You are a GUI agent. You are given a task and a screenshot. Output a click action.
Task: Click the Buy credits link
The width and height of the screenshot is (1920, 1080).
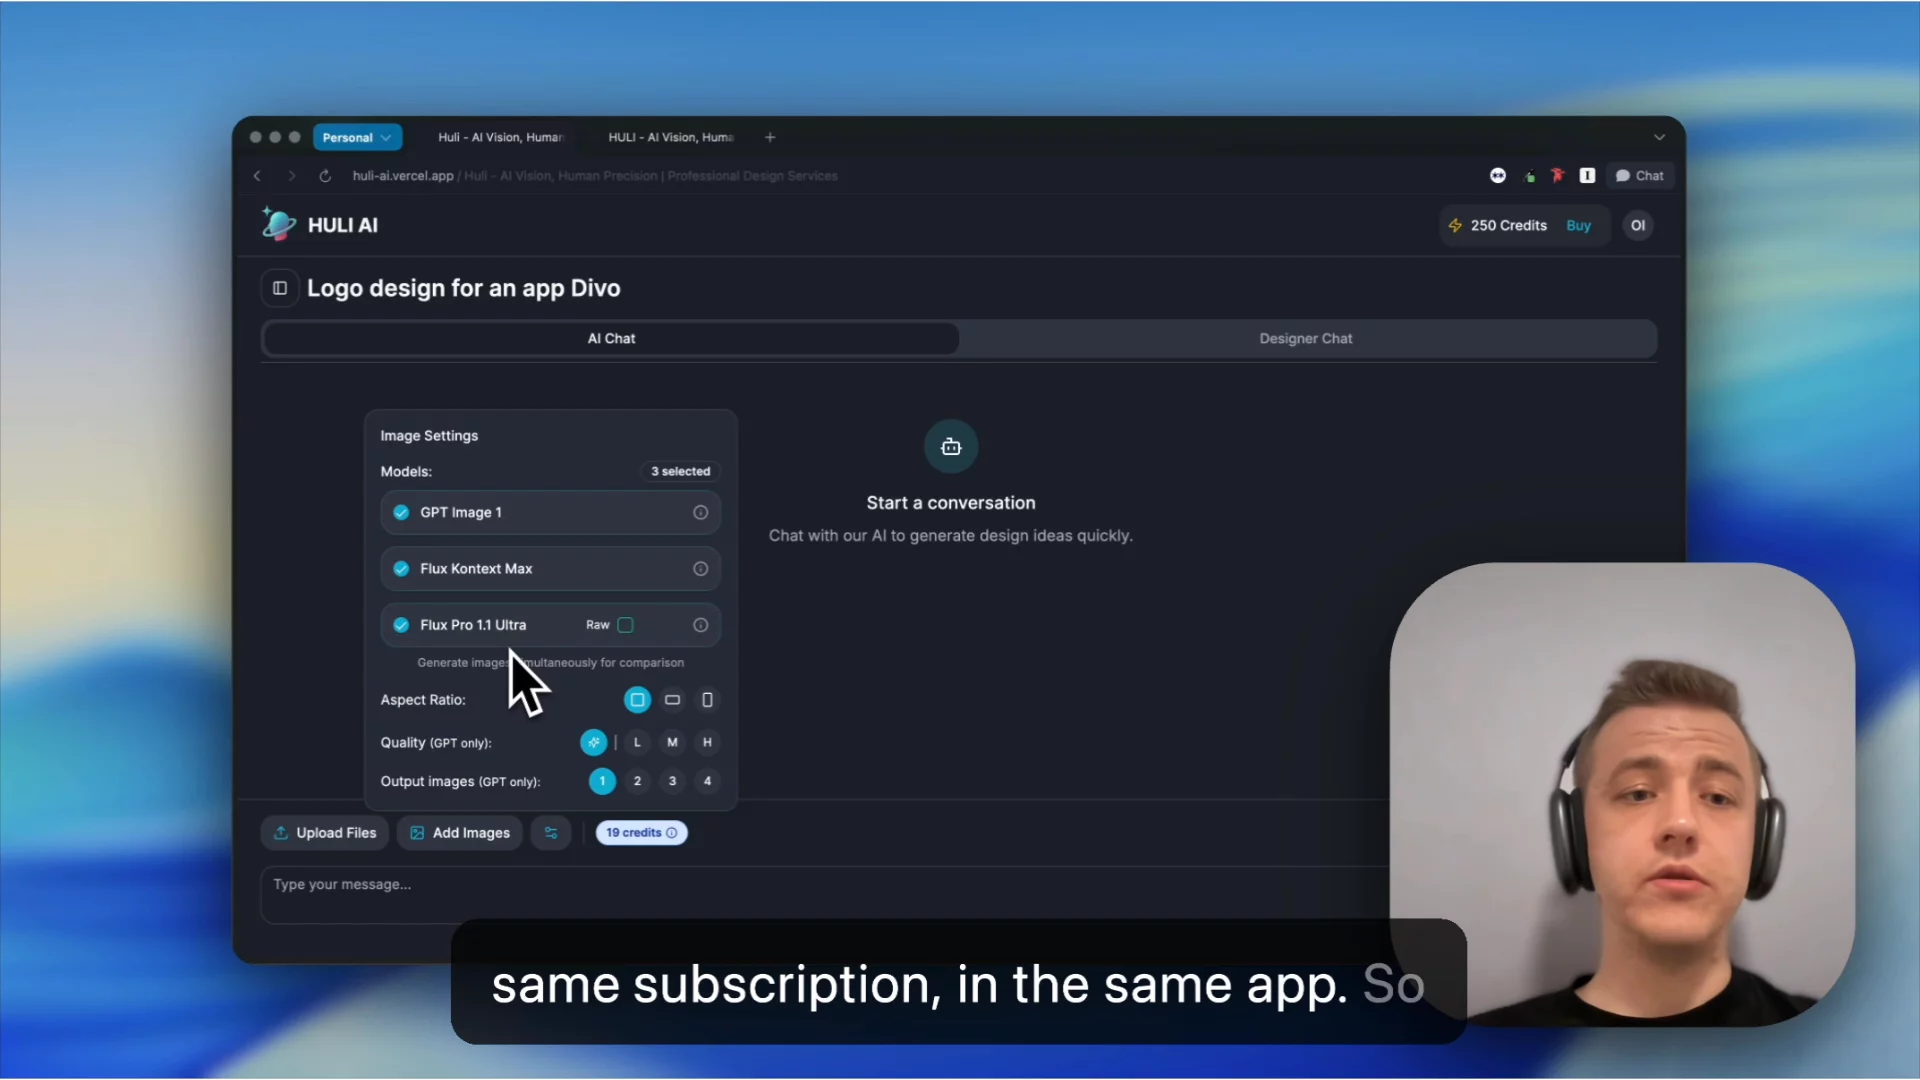[x=1578, y=226]
